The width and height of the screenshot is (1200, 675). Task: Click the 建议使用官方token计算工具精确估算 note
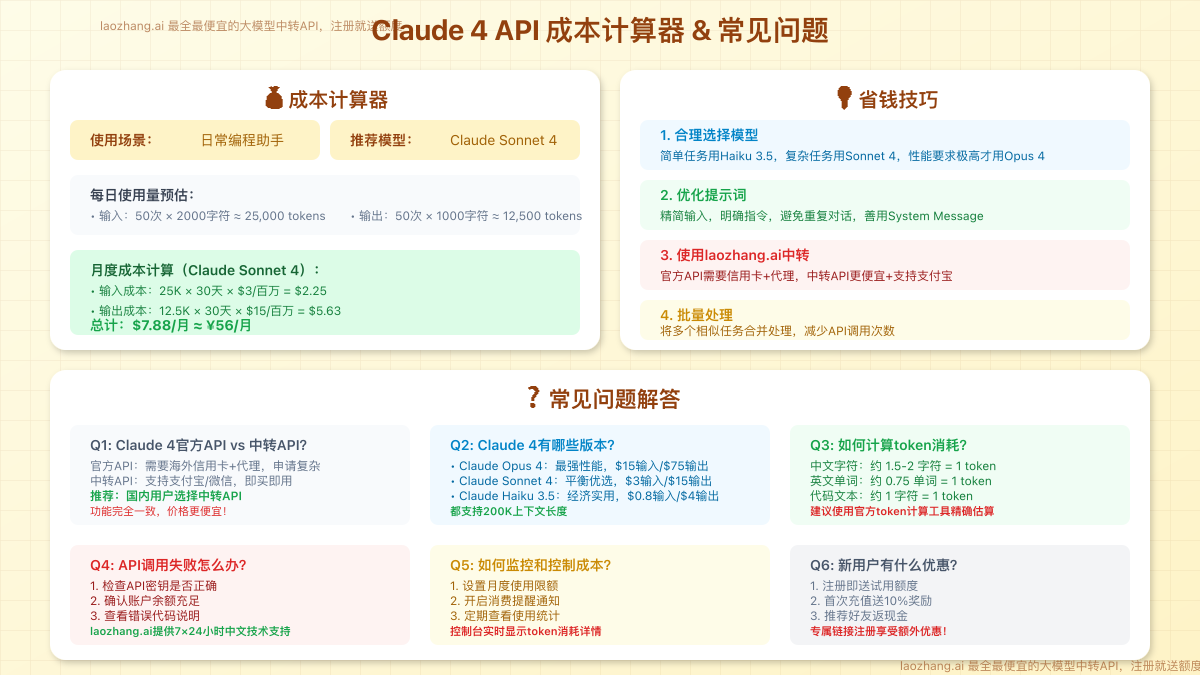point(902,511)
